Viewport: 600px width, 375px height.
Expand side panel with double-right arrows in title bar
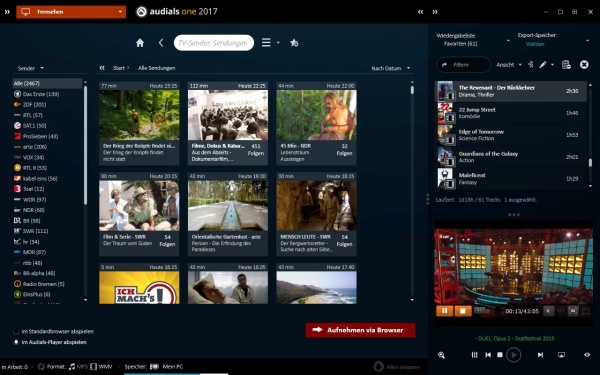pyautogui.click(x=435, y=12)
